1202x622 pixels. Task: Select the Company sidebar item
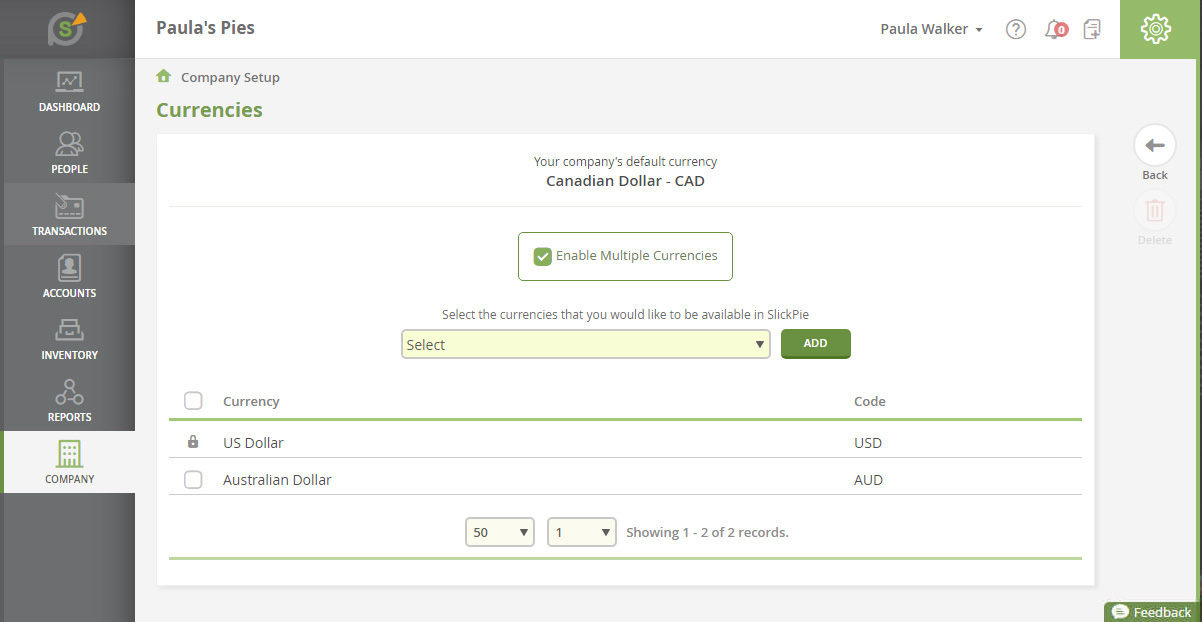pyautogui.click(x=69, y=462)
